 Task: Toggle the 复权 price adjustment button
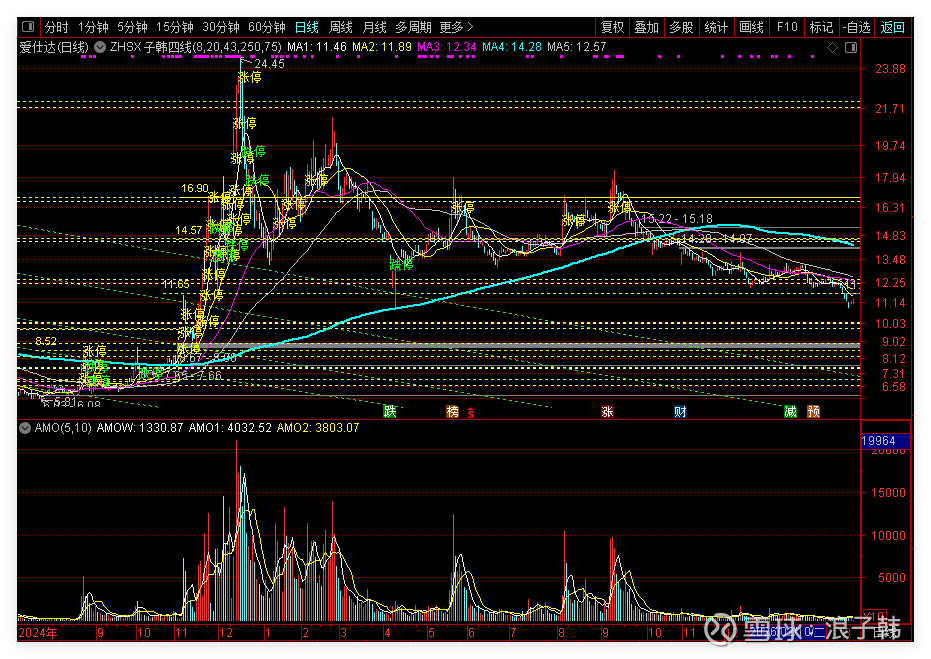(612, 27)
